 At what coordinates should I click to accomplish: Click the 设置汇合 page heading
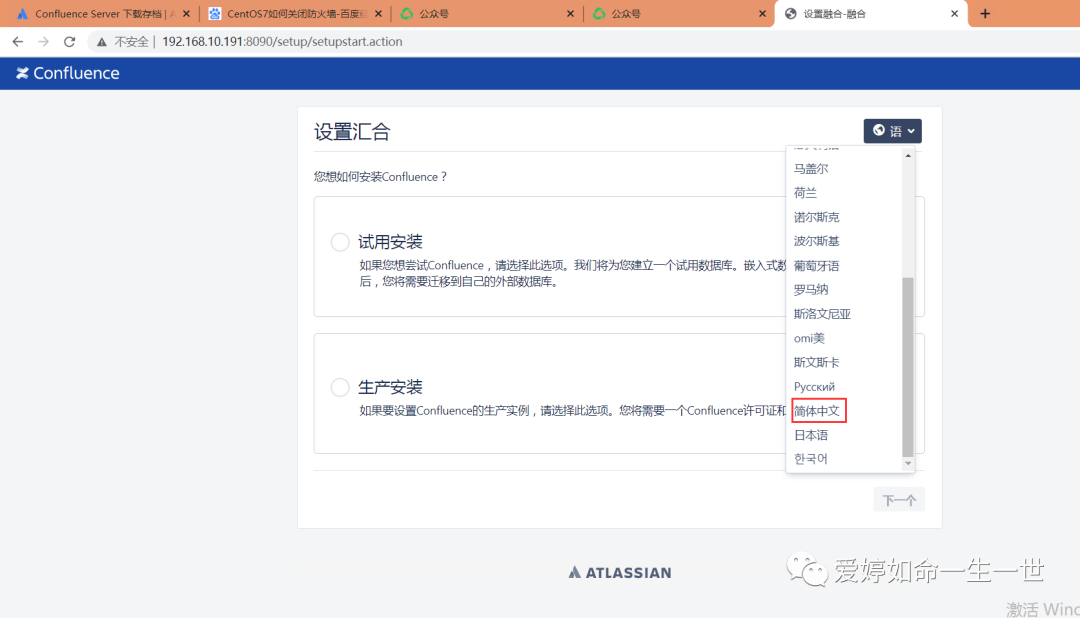pyautogui.click(x=352, y=132)
